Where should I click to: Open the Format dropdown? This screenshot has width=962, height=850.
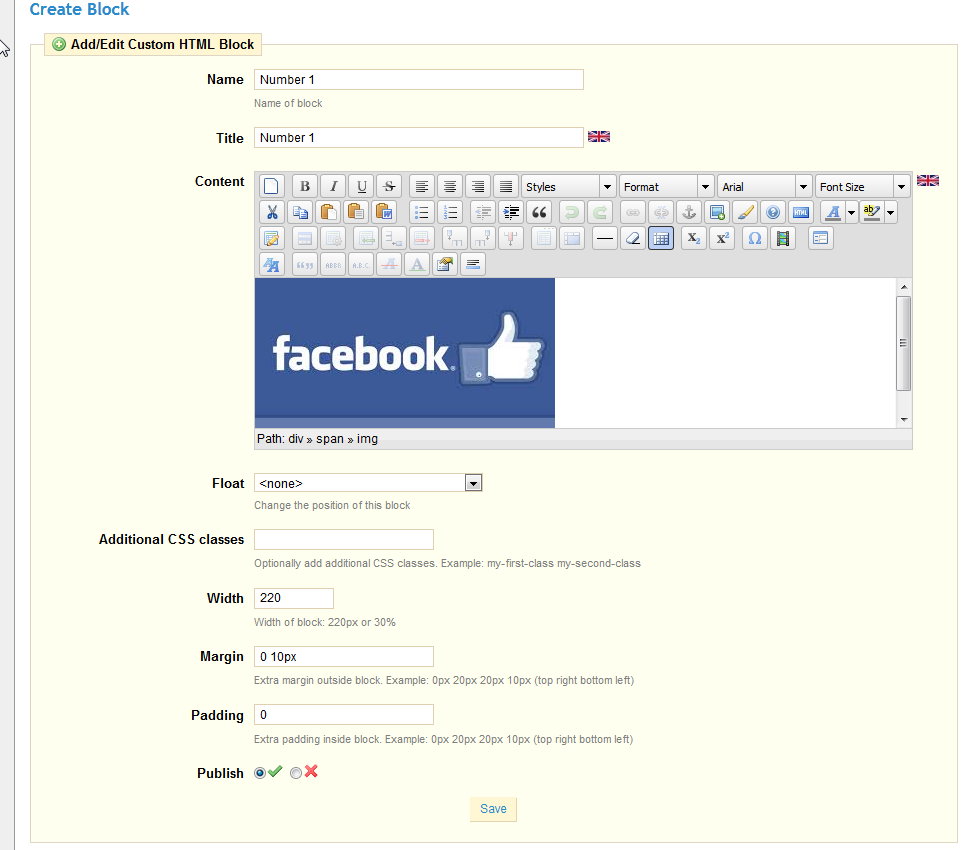(666, 187)
